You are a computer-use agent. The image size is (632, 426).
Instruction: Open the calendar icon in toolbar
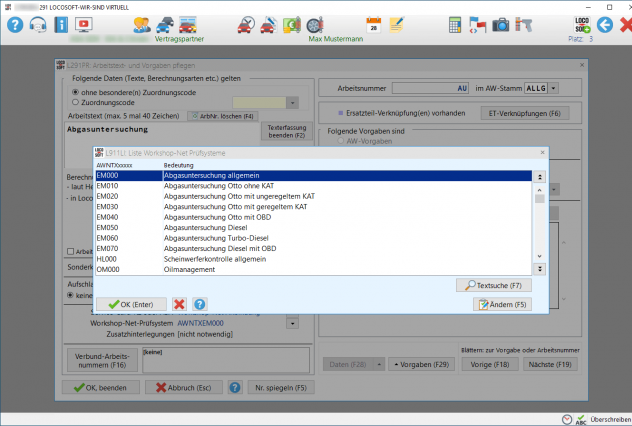click(x=374, y=24)
